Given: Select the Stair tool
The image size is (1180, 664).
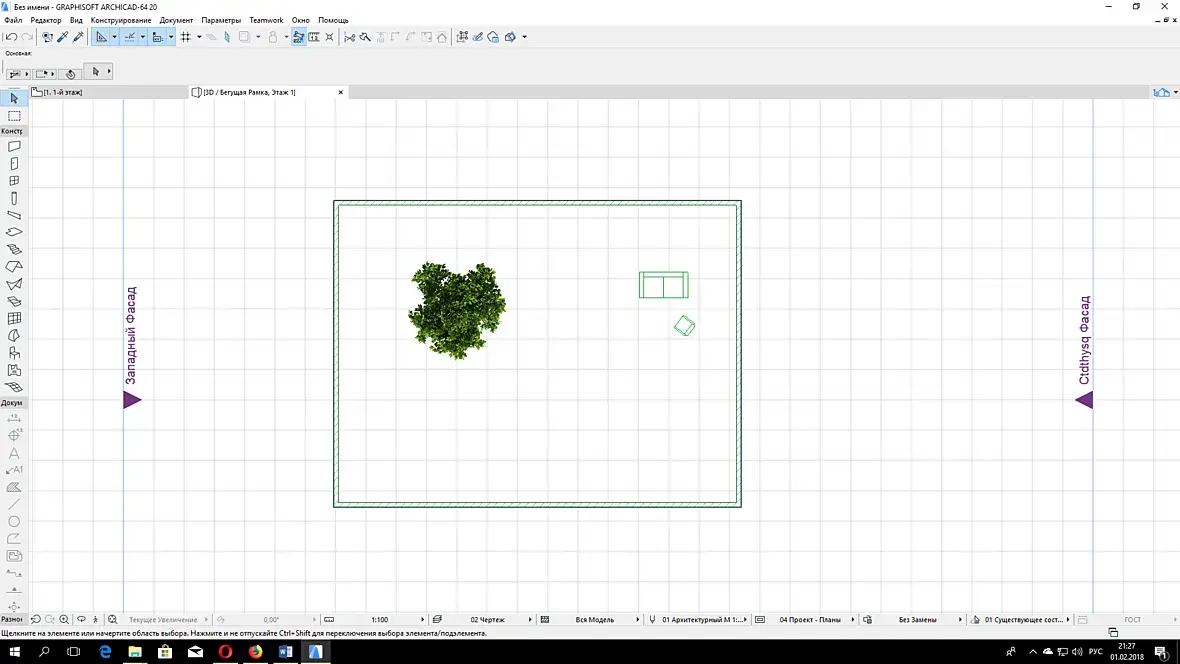Looking at the screenshot, I should click(x=14, y=250).
